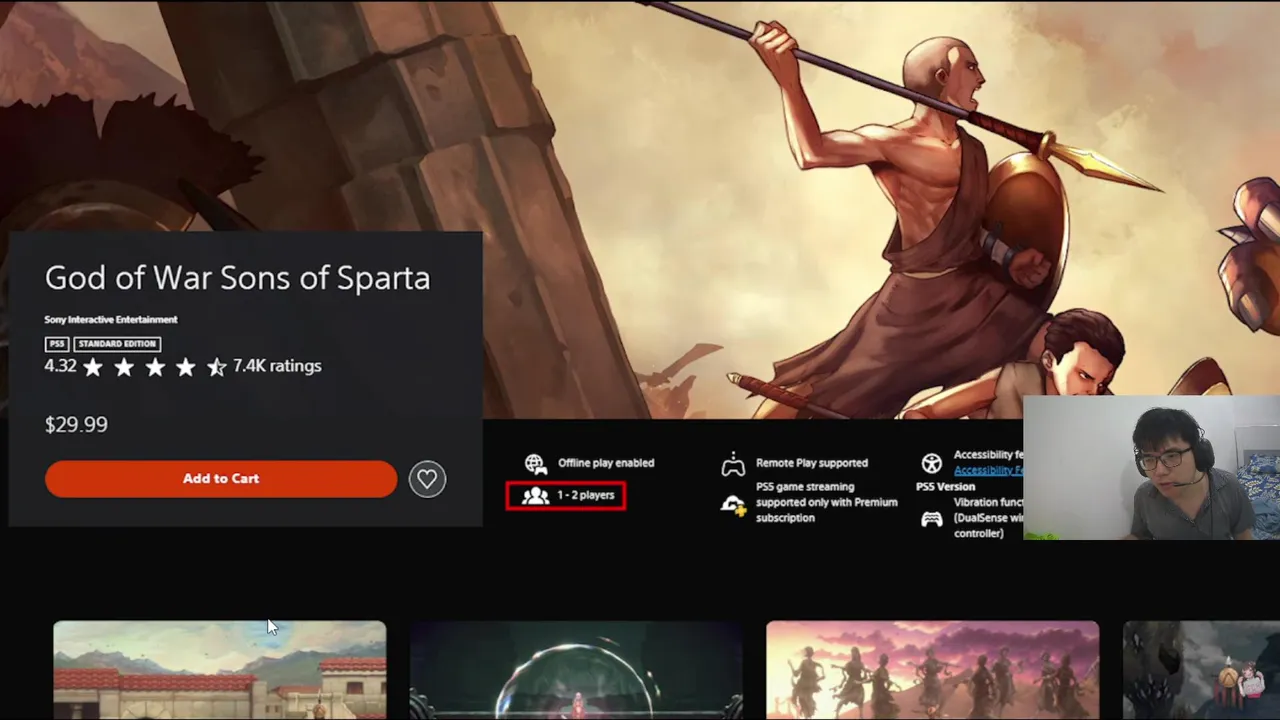Viewport: 1280px width, 720px height.
Task: Open the 7.4K ratings link
Action: (277, 366)
